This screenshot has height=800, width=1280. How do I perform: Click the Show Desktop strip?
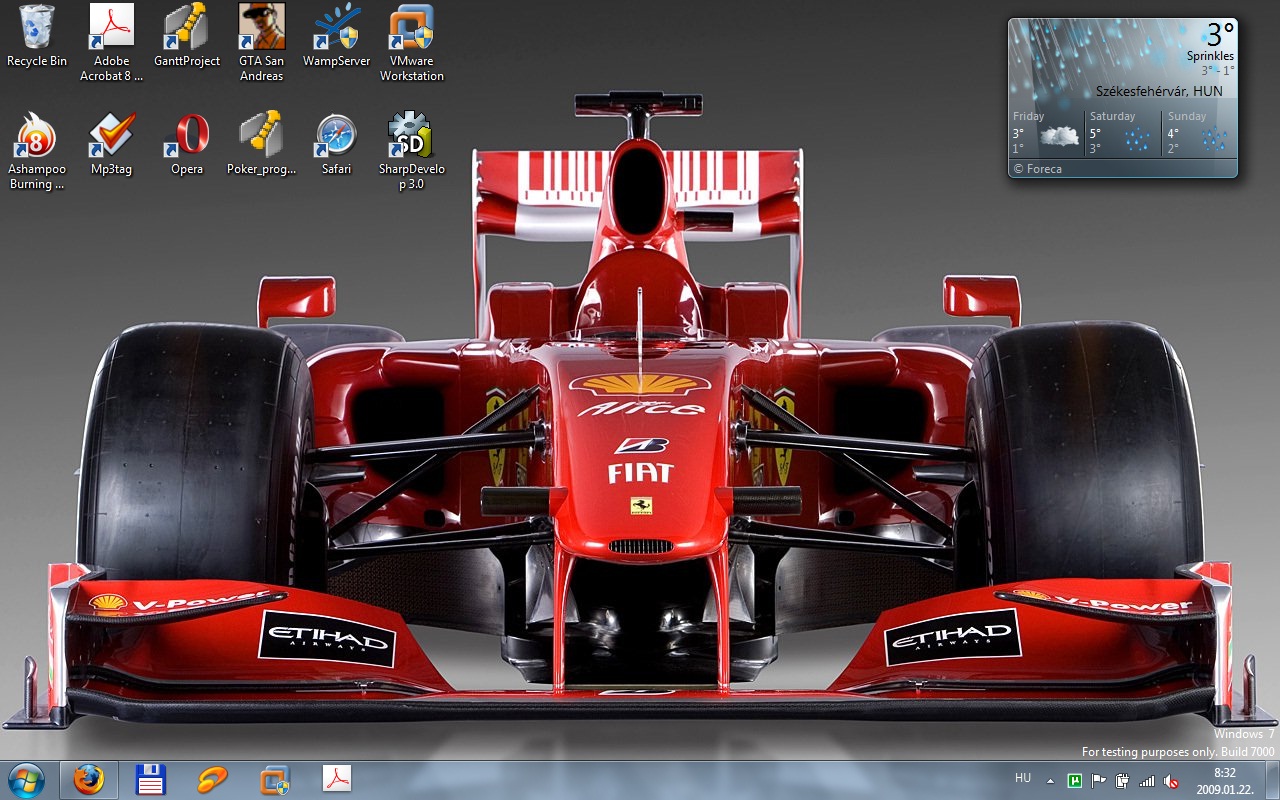tap(1273, 780)
